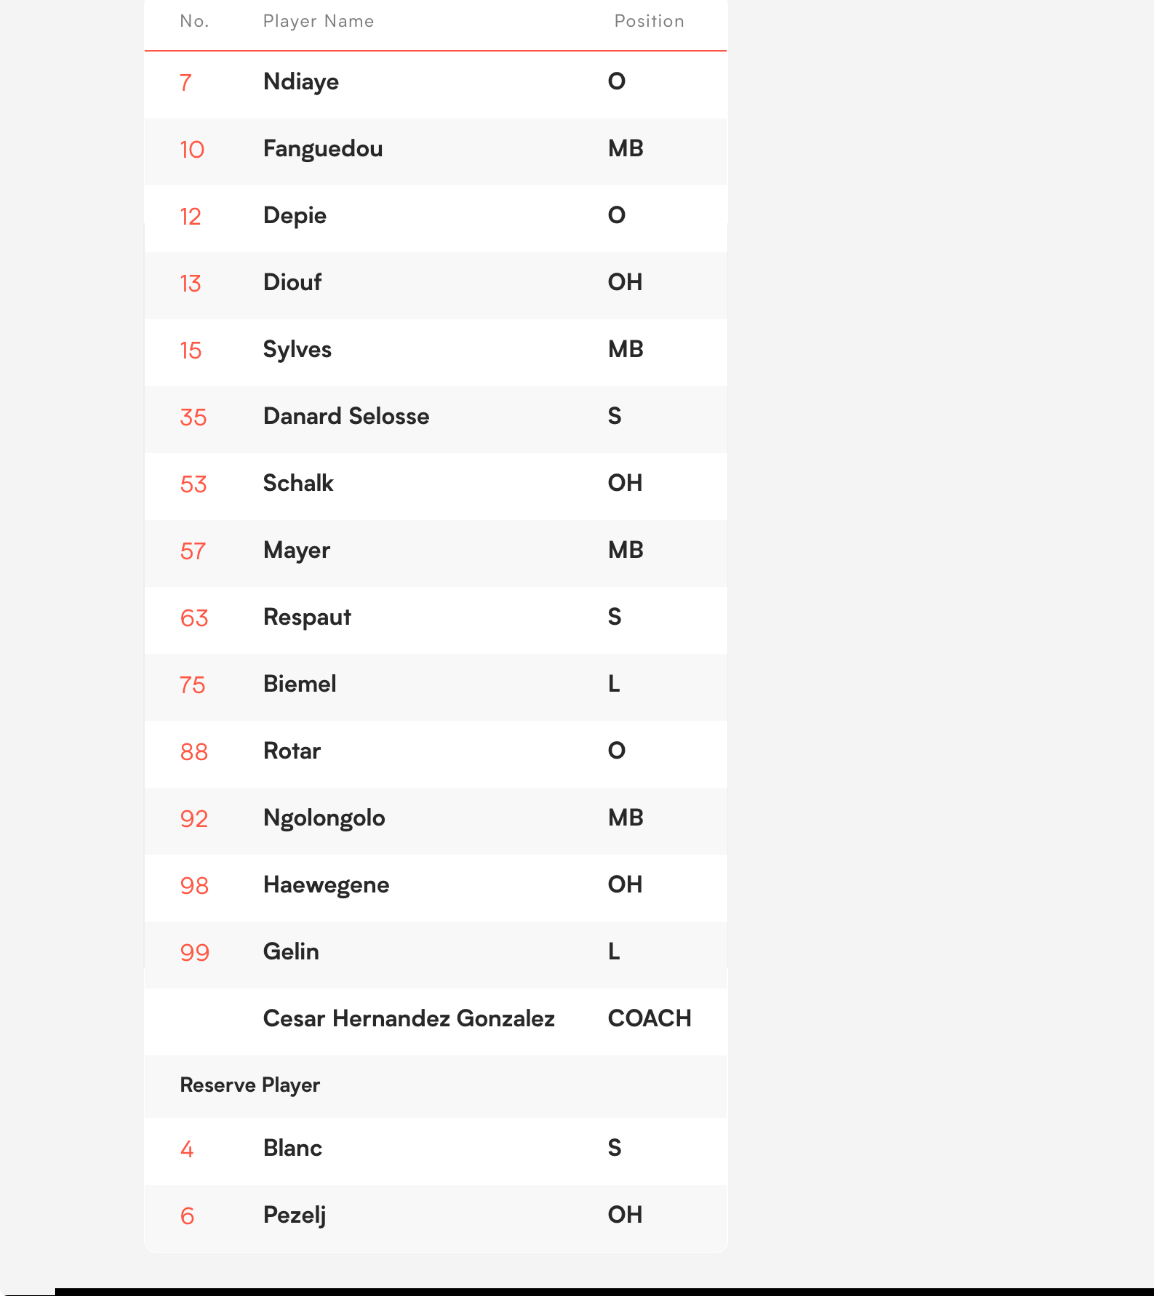Screen dimensions: 1154x1296
Task: Click player name Danard Selosse
Action: 346,416
